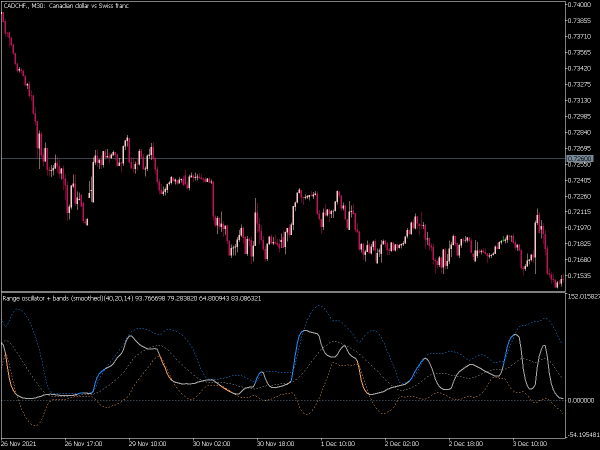Click the 0.73710 price scale label
Screen dimensions: 600x450
[x=580, y=37]
